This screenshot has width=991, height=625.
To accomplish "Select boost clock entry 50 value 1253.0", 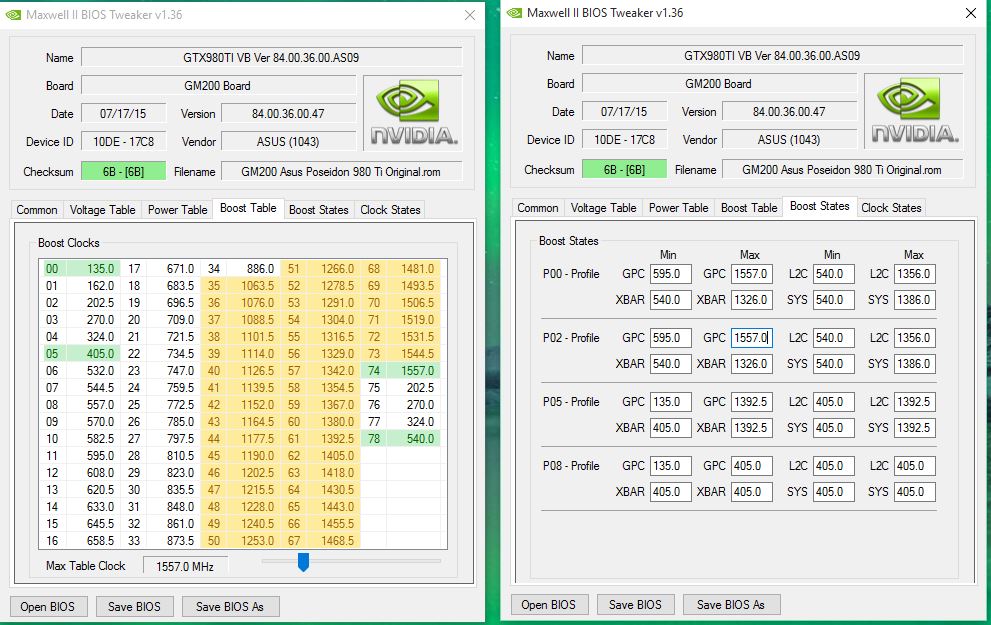I will [x=253, y=541].
